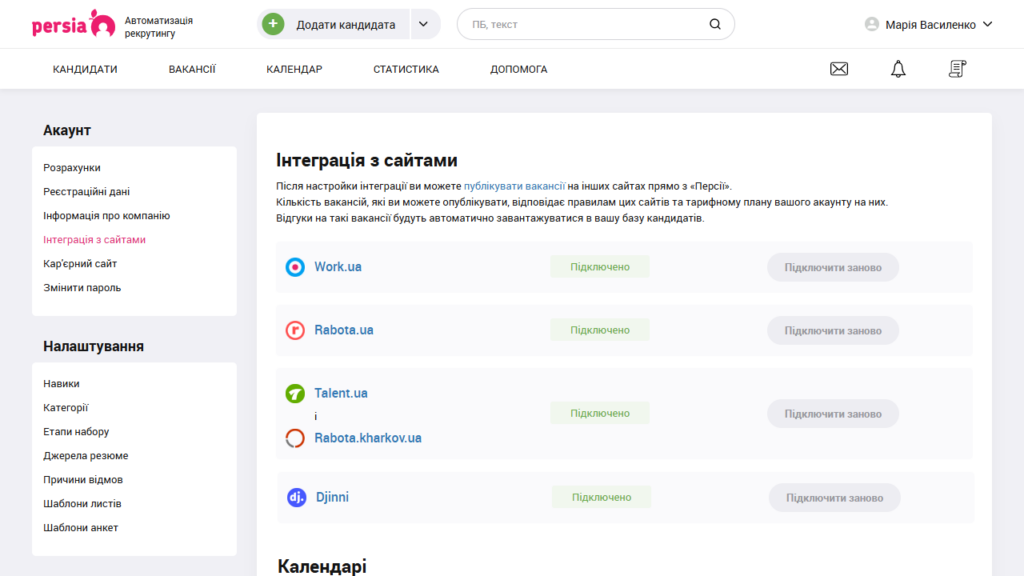Open Етапи набору settings

point(76,432)
